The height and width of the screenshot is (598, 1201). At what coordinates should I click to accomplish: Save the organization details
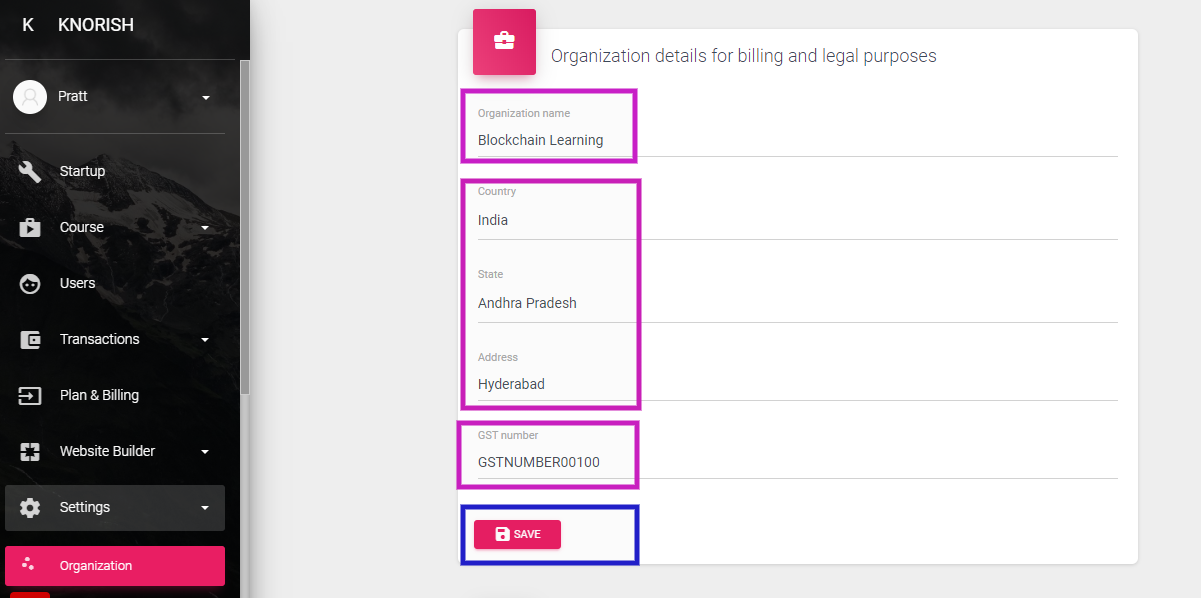tap(517, 534)
